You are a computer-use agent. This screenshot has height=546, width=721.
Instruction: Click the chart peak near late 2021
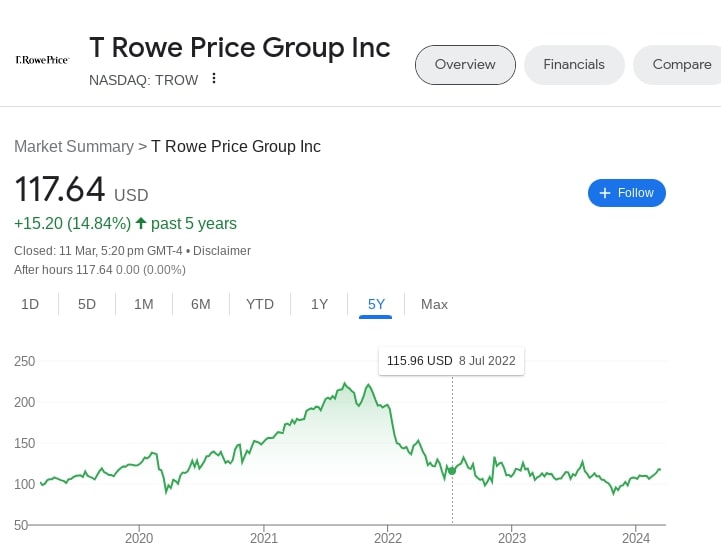(x=344, y=384)
